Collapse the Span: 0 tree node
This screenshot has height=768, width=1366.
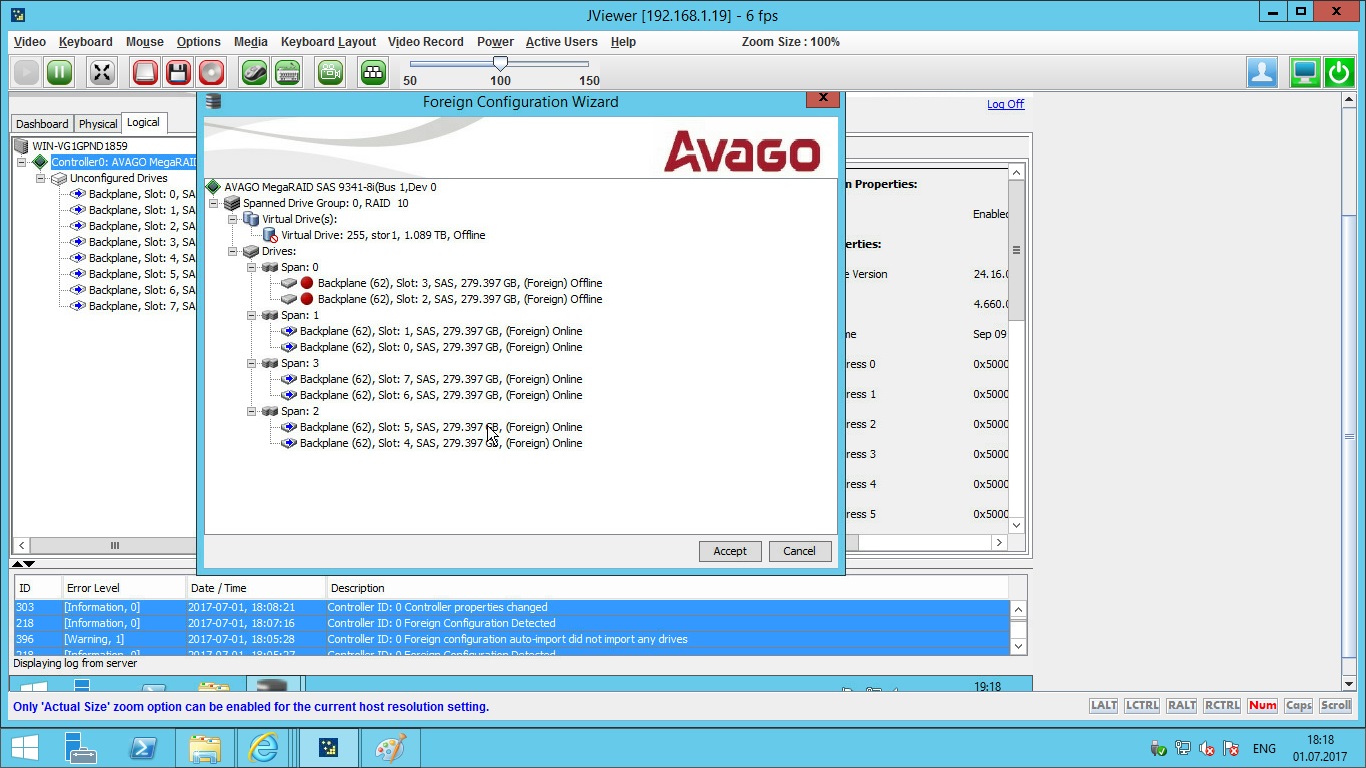[x=252, y=267]
